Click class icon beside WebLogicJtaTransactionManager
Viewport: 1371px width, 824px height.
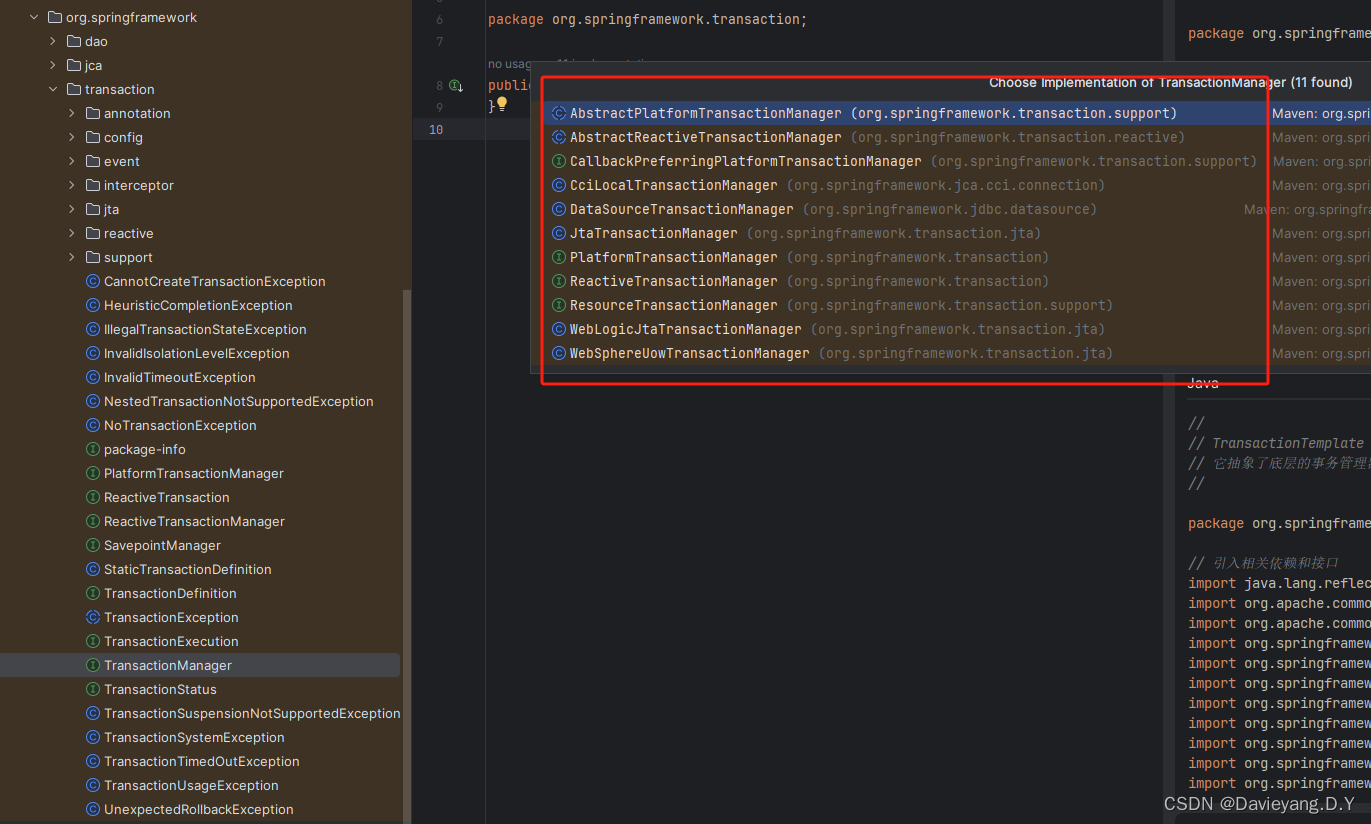click(x=559, y=329)
